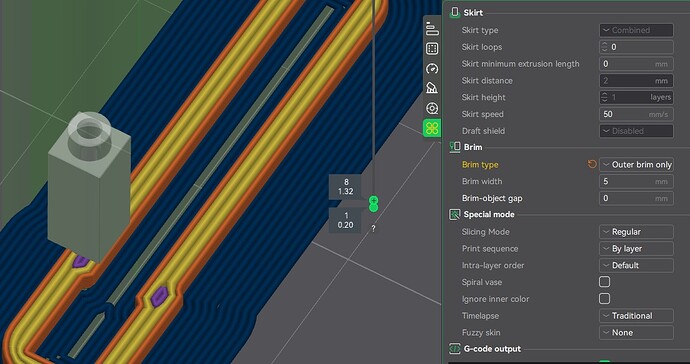
Task: Click the question mark below layer slider
Action: tap(373, 228)
